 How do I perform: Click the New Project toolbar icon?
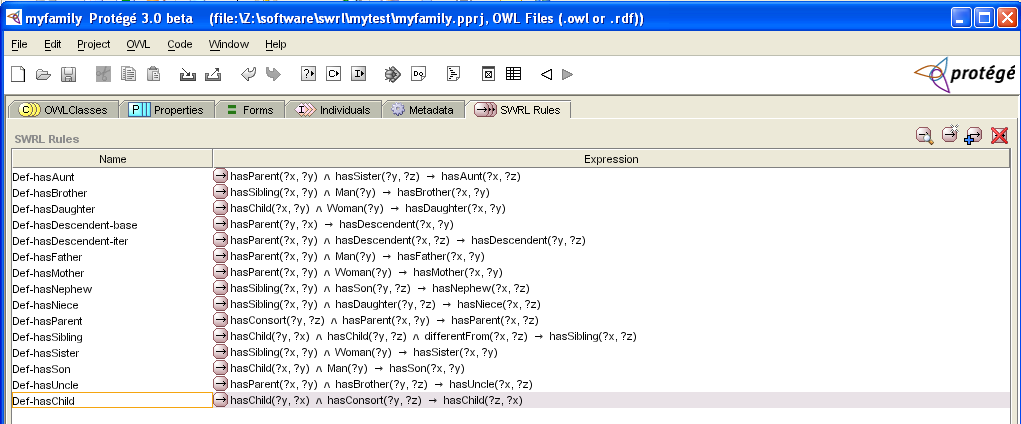click(x=17, y=74)
